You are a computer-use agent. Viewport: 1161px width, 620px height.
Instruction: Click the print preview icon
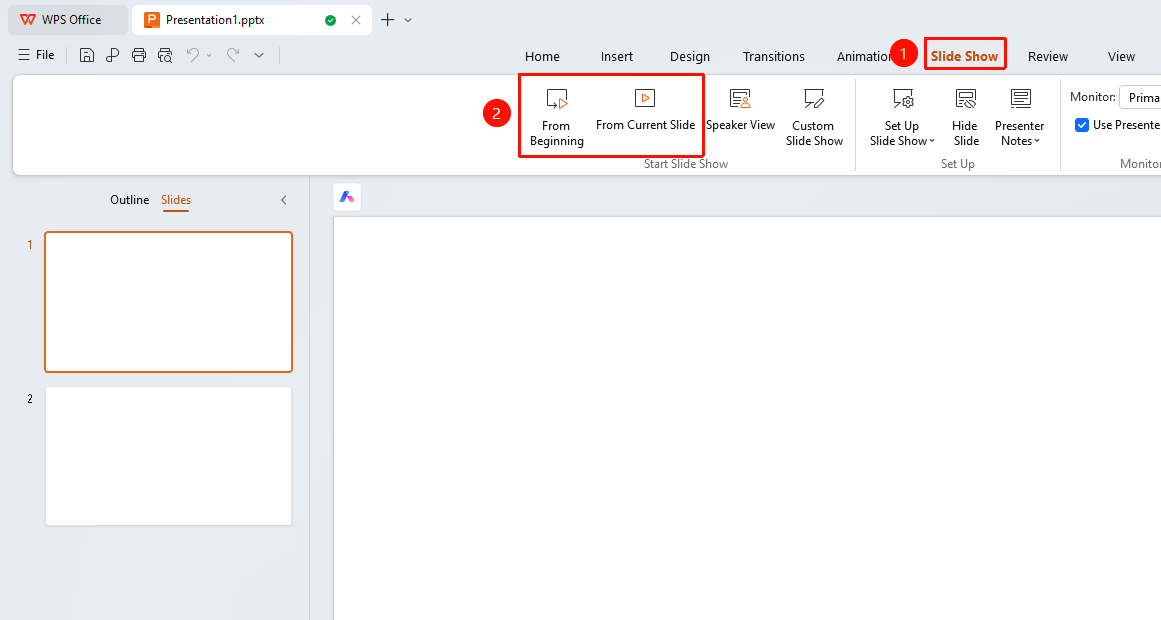click(165, 55)
